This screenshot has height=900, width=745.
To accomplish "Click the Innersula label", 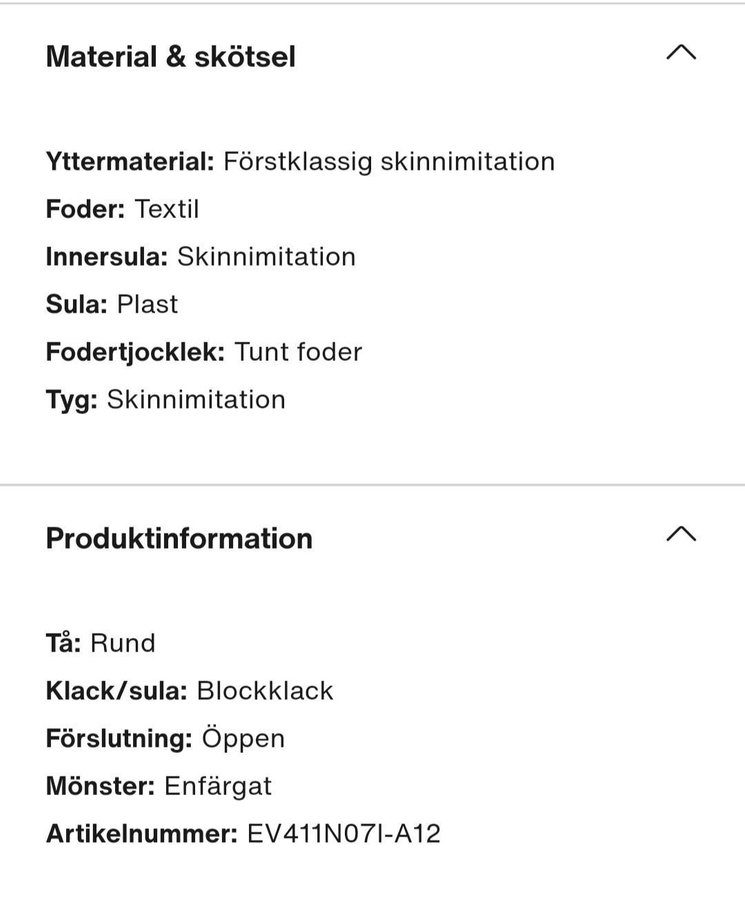I will pyautogui.click(x=107, y=257).
